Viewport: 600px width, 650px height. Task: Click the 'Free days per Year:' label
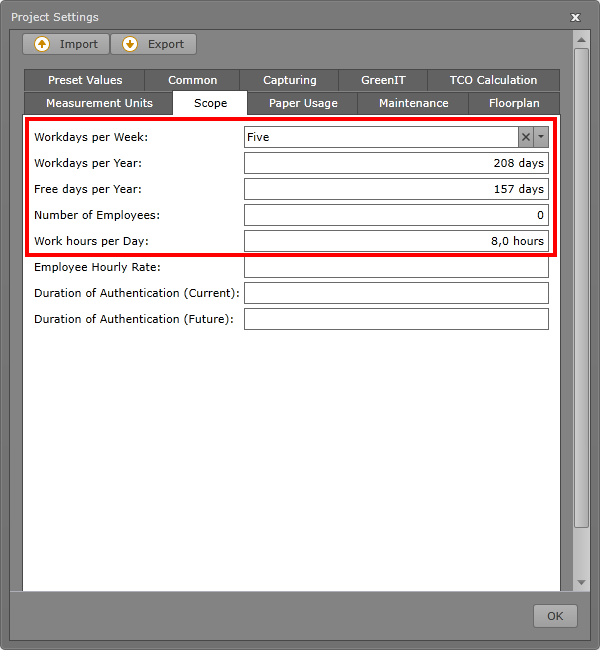point(87,189)
